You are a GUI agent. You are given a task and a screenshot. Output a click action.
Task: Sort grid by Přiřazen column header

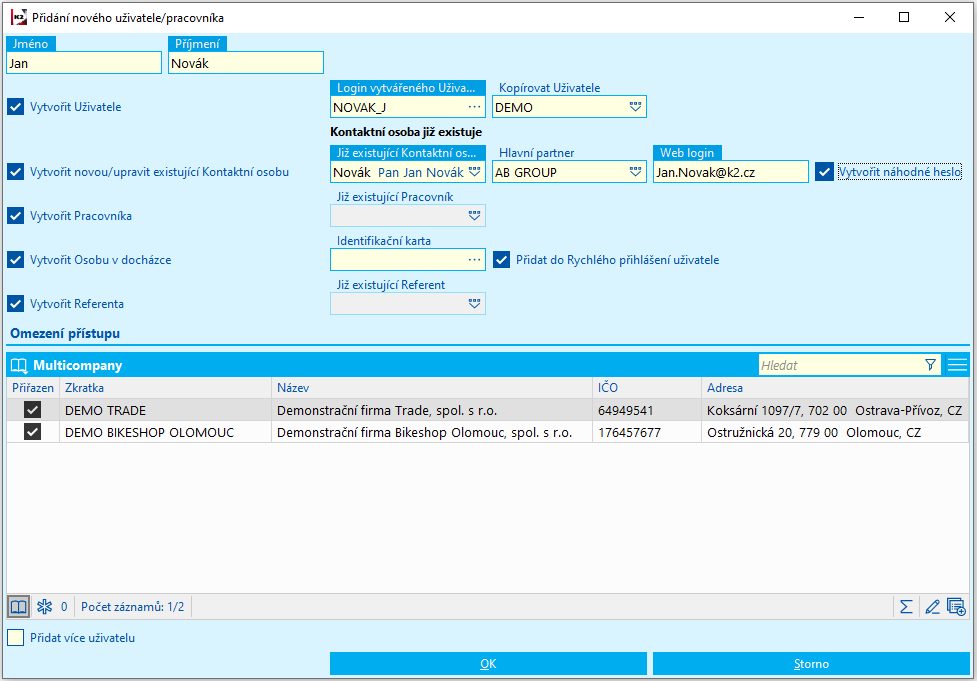pyautogui.click(x=33, y=388)
